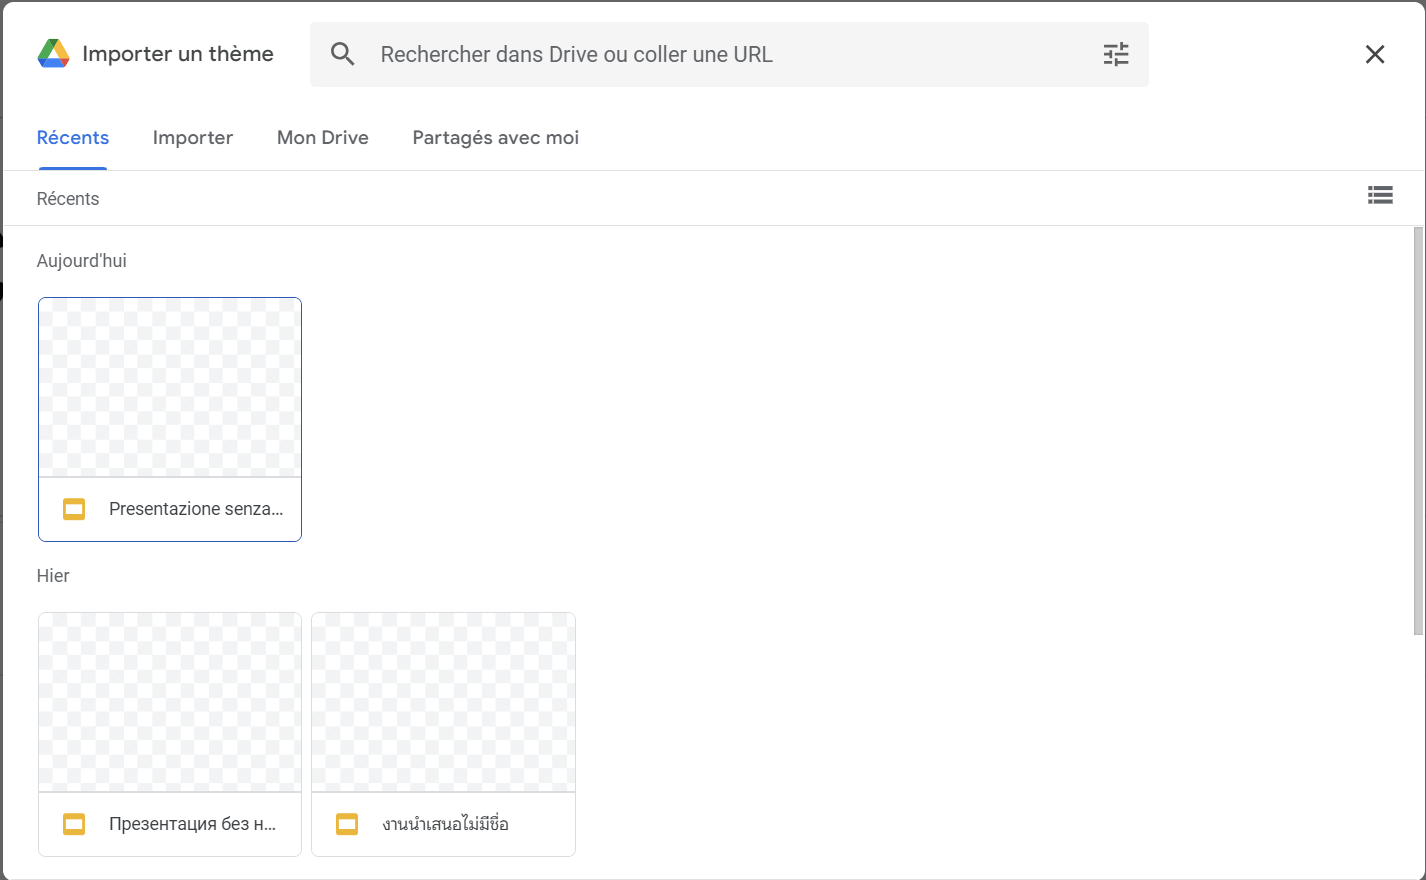
Task: Switch to the Importer tab
Action: [x=193, y=138]
